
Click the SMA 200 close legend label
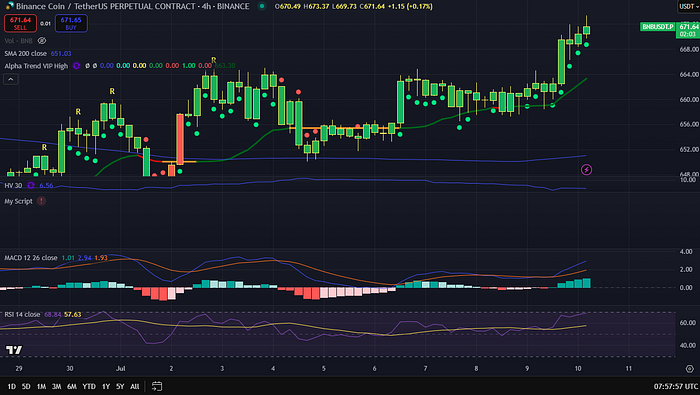(25, 53)
